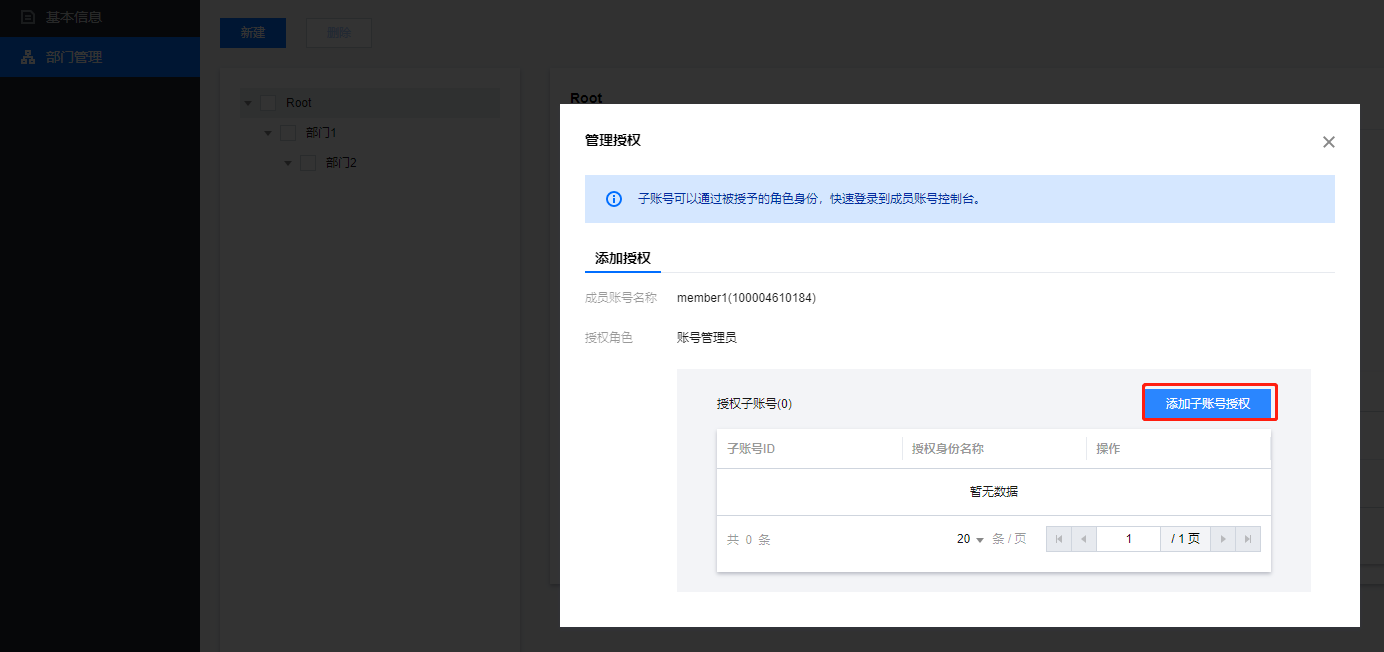Close the 管理授权 dialog
1384x652 pixels.
(1328, 142)
